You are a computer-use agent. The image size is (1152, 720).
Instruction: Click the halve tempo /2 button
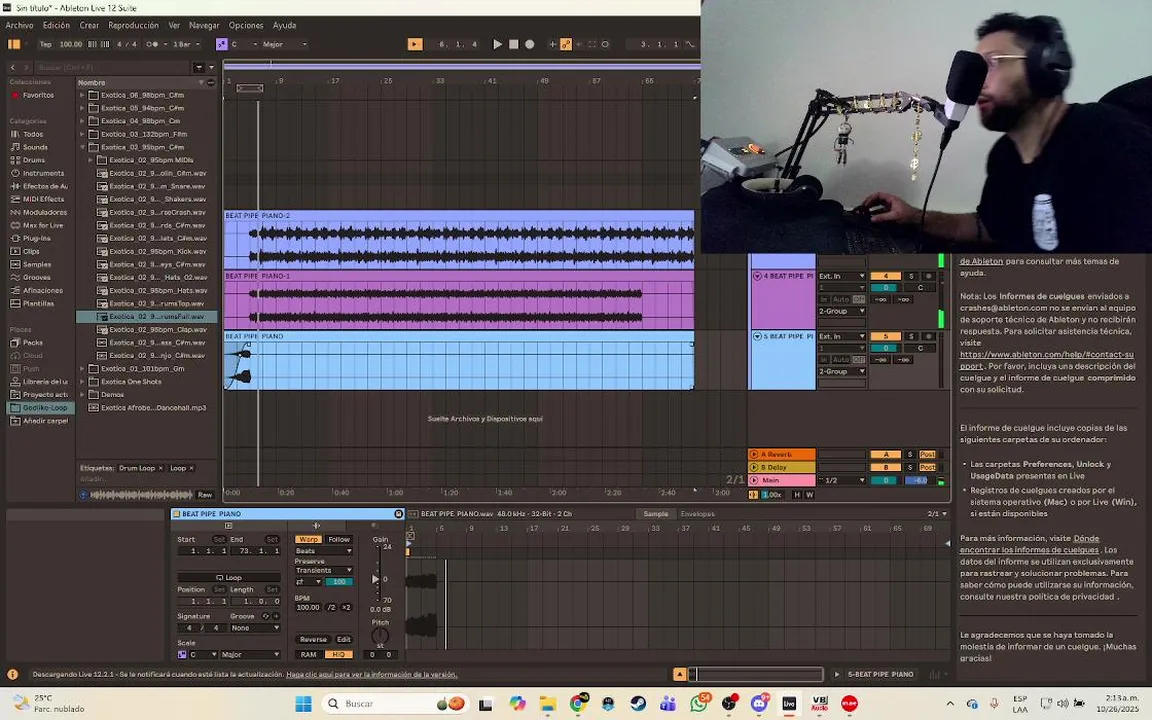click(x=331, y=608)
